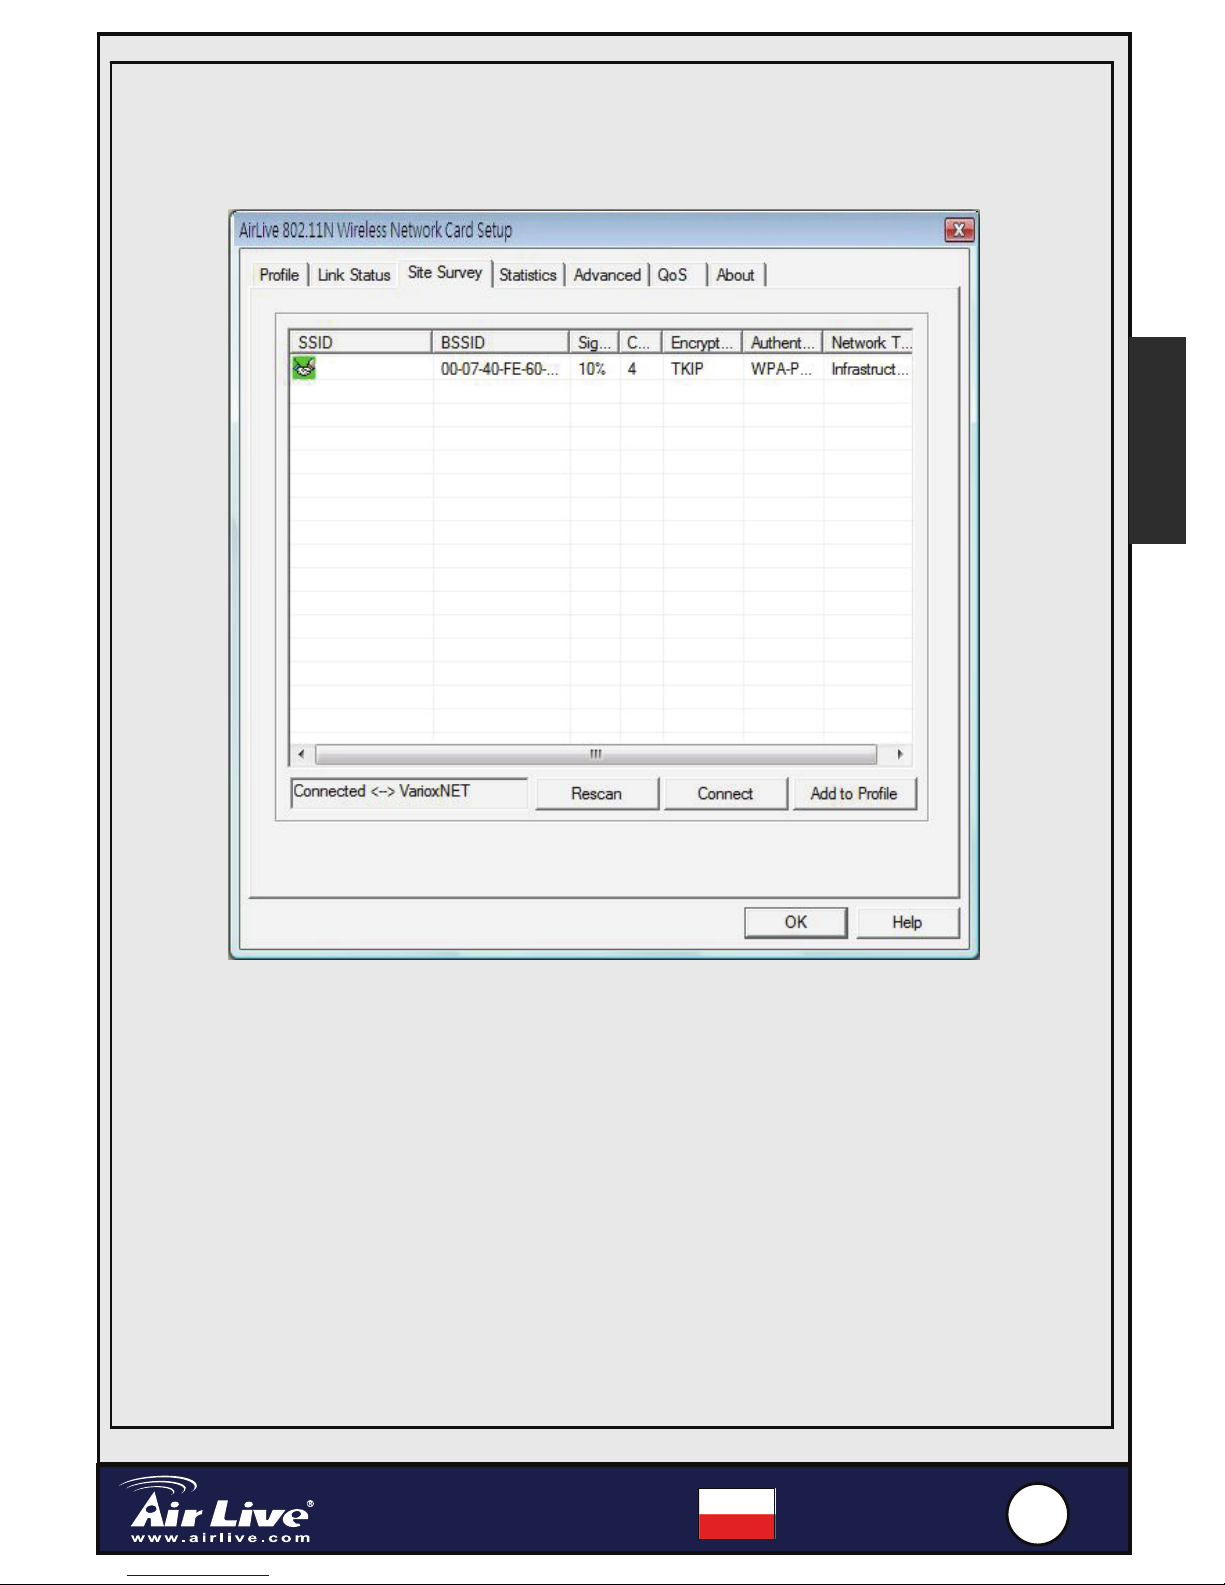Viewport: 1225px width, 1585px height.
Task: Open the Statistics tab
Action: [528, 275]
